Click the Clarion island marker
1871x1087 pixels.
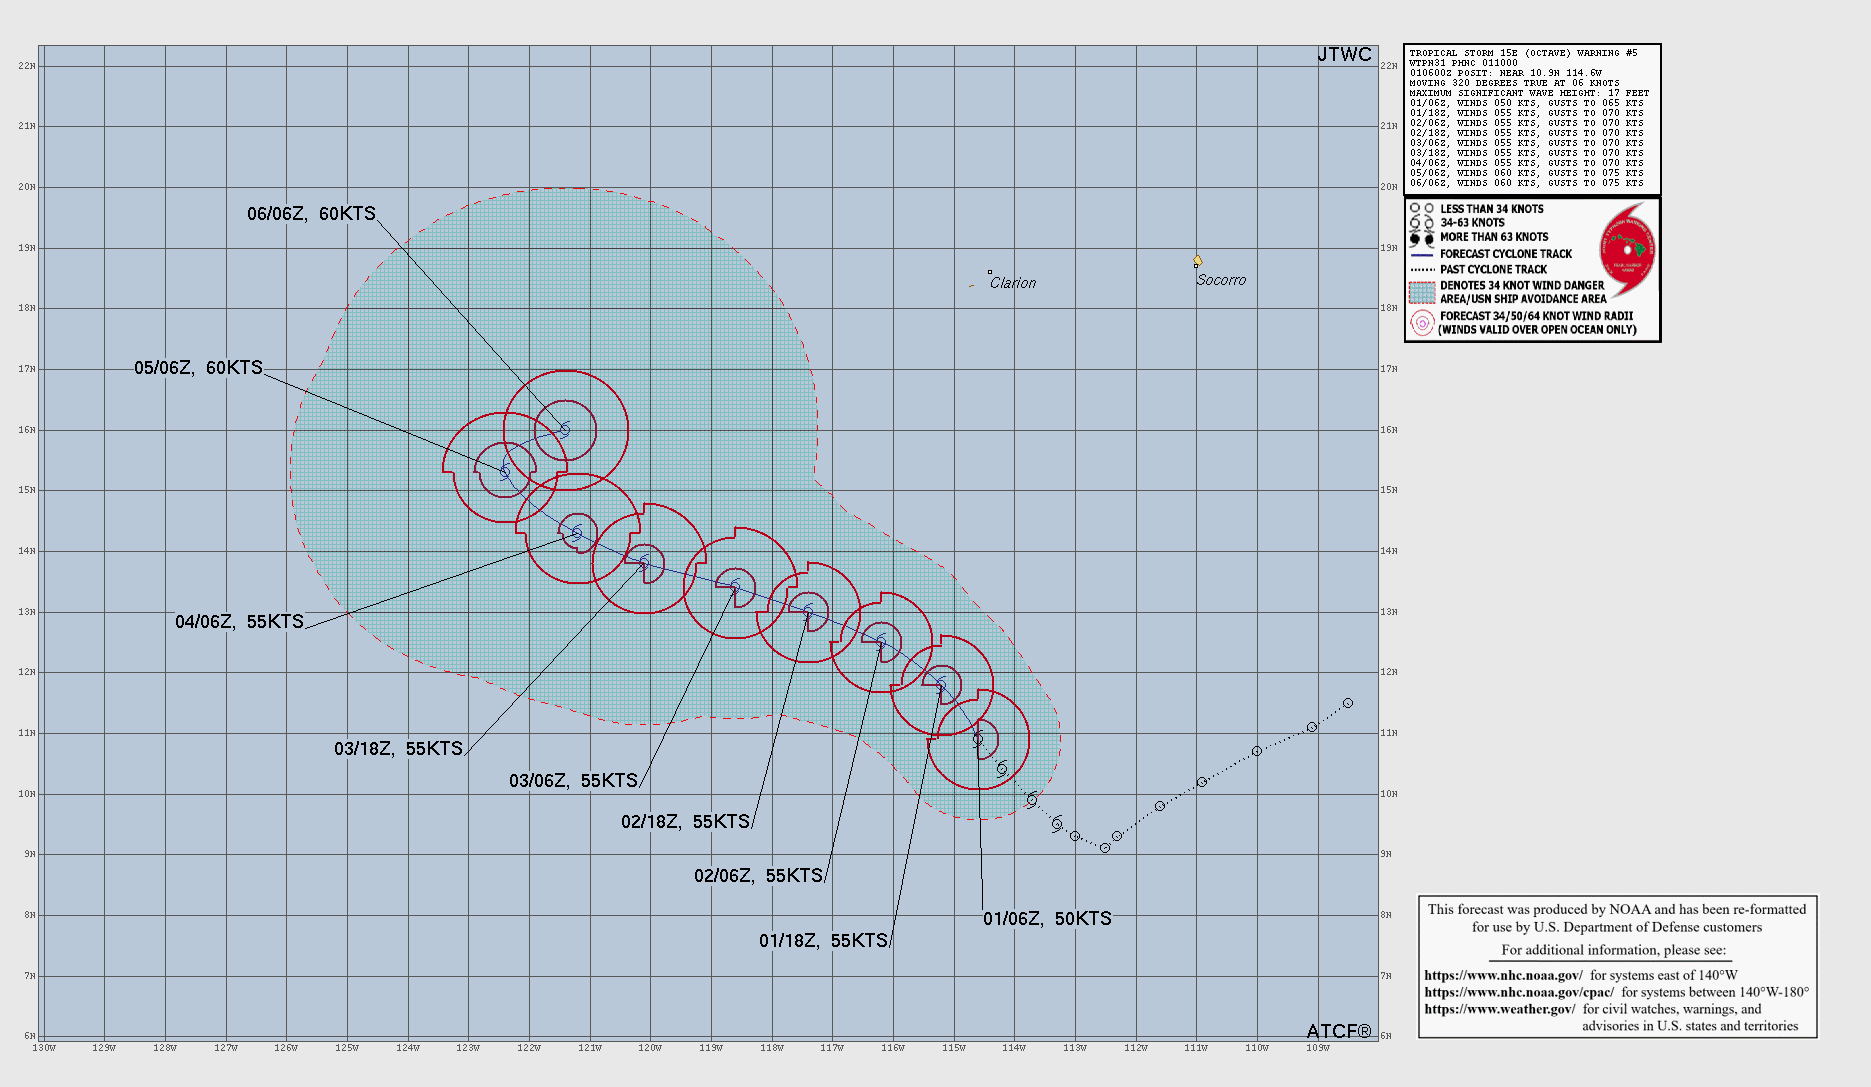[990, 272]
